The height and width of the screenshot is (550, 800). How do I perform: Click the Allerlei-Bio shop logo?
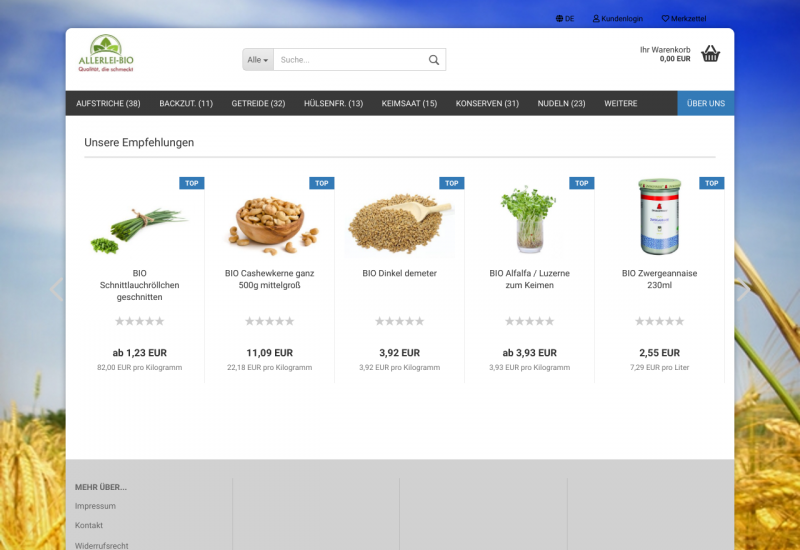pos(105,54)
